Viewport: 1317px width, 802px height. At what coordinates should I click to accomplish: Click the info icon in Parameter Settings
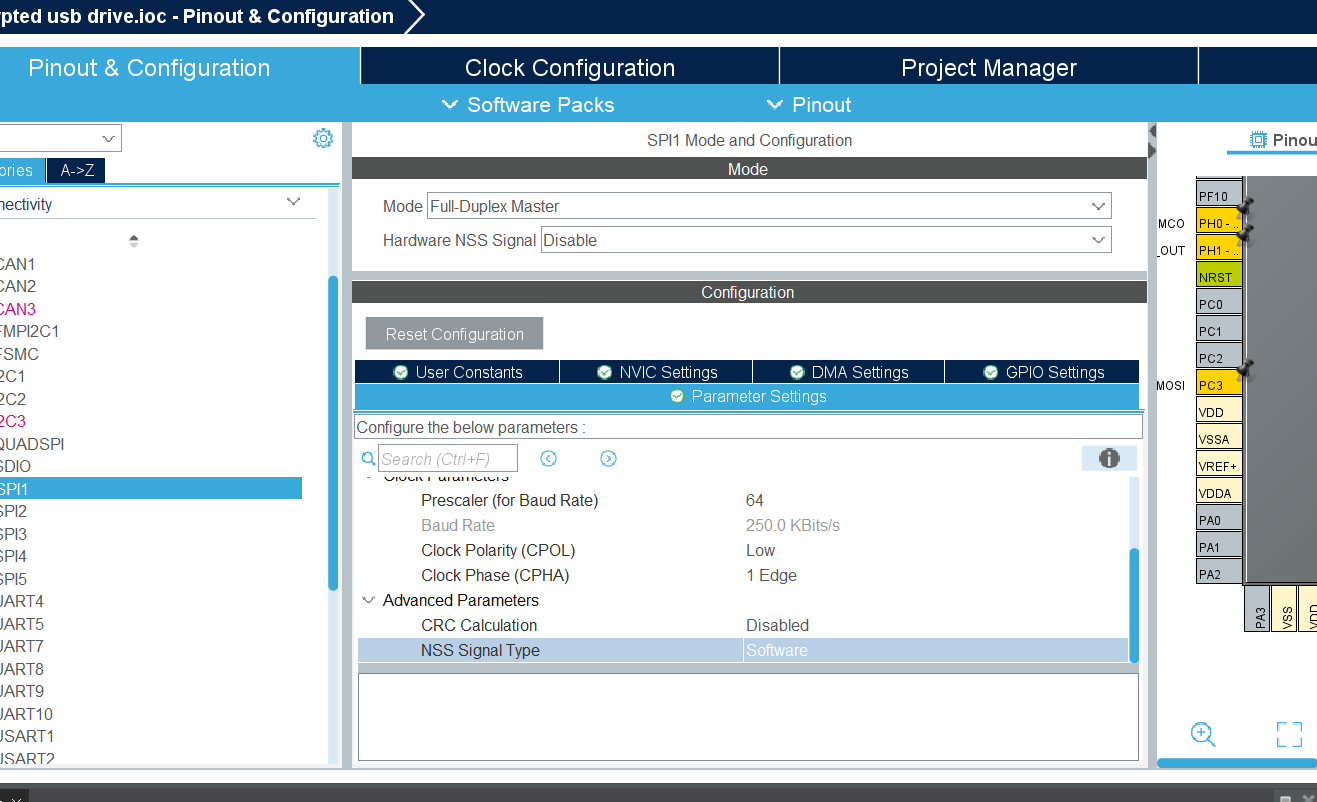[1109, 459]
